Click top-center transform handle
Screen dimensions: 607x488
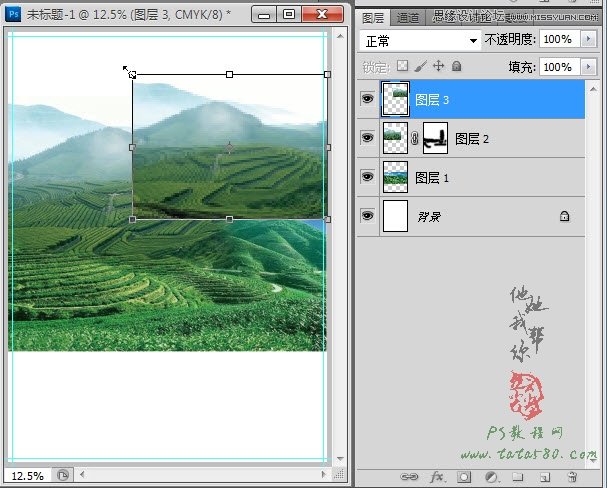(x=230, y=74)
